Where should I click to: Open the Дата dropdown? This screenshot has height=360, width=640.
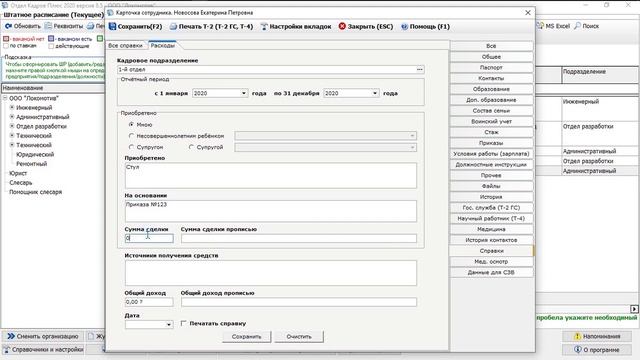169,324
